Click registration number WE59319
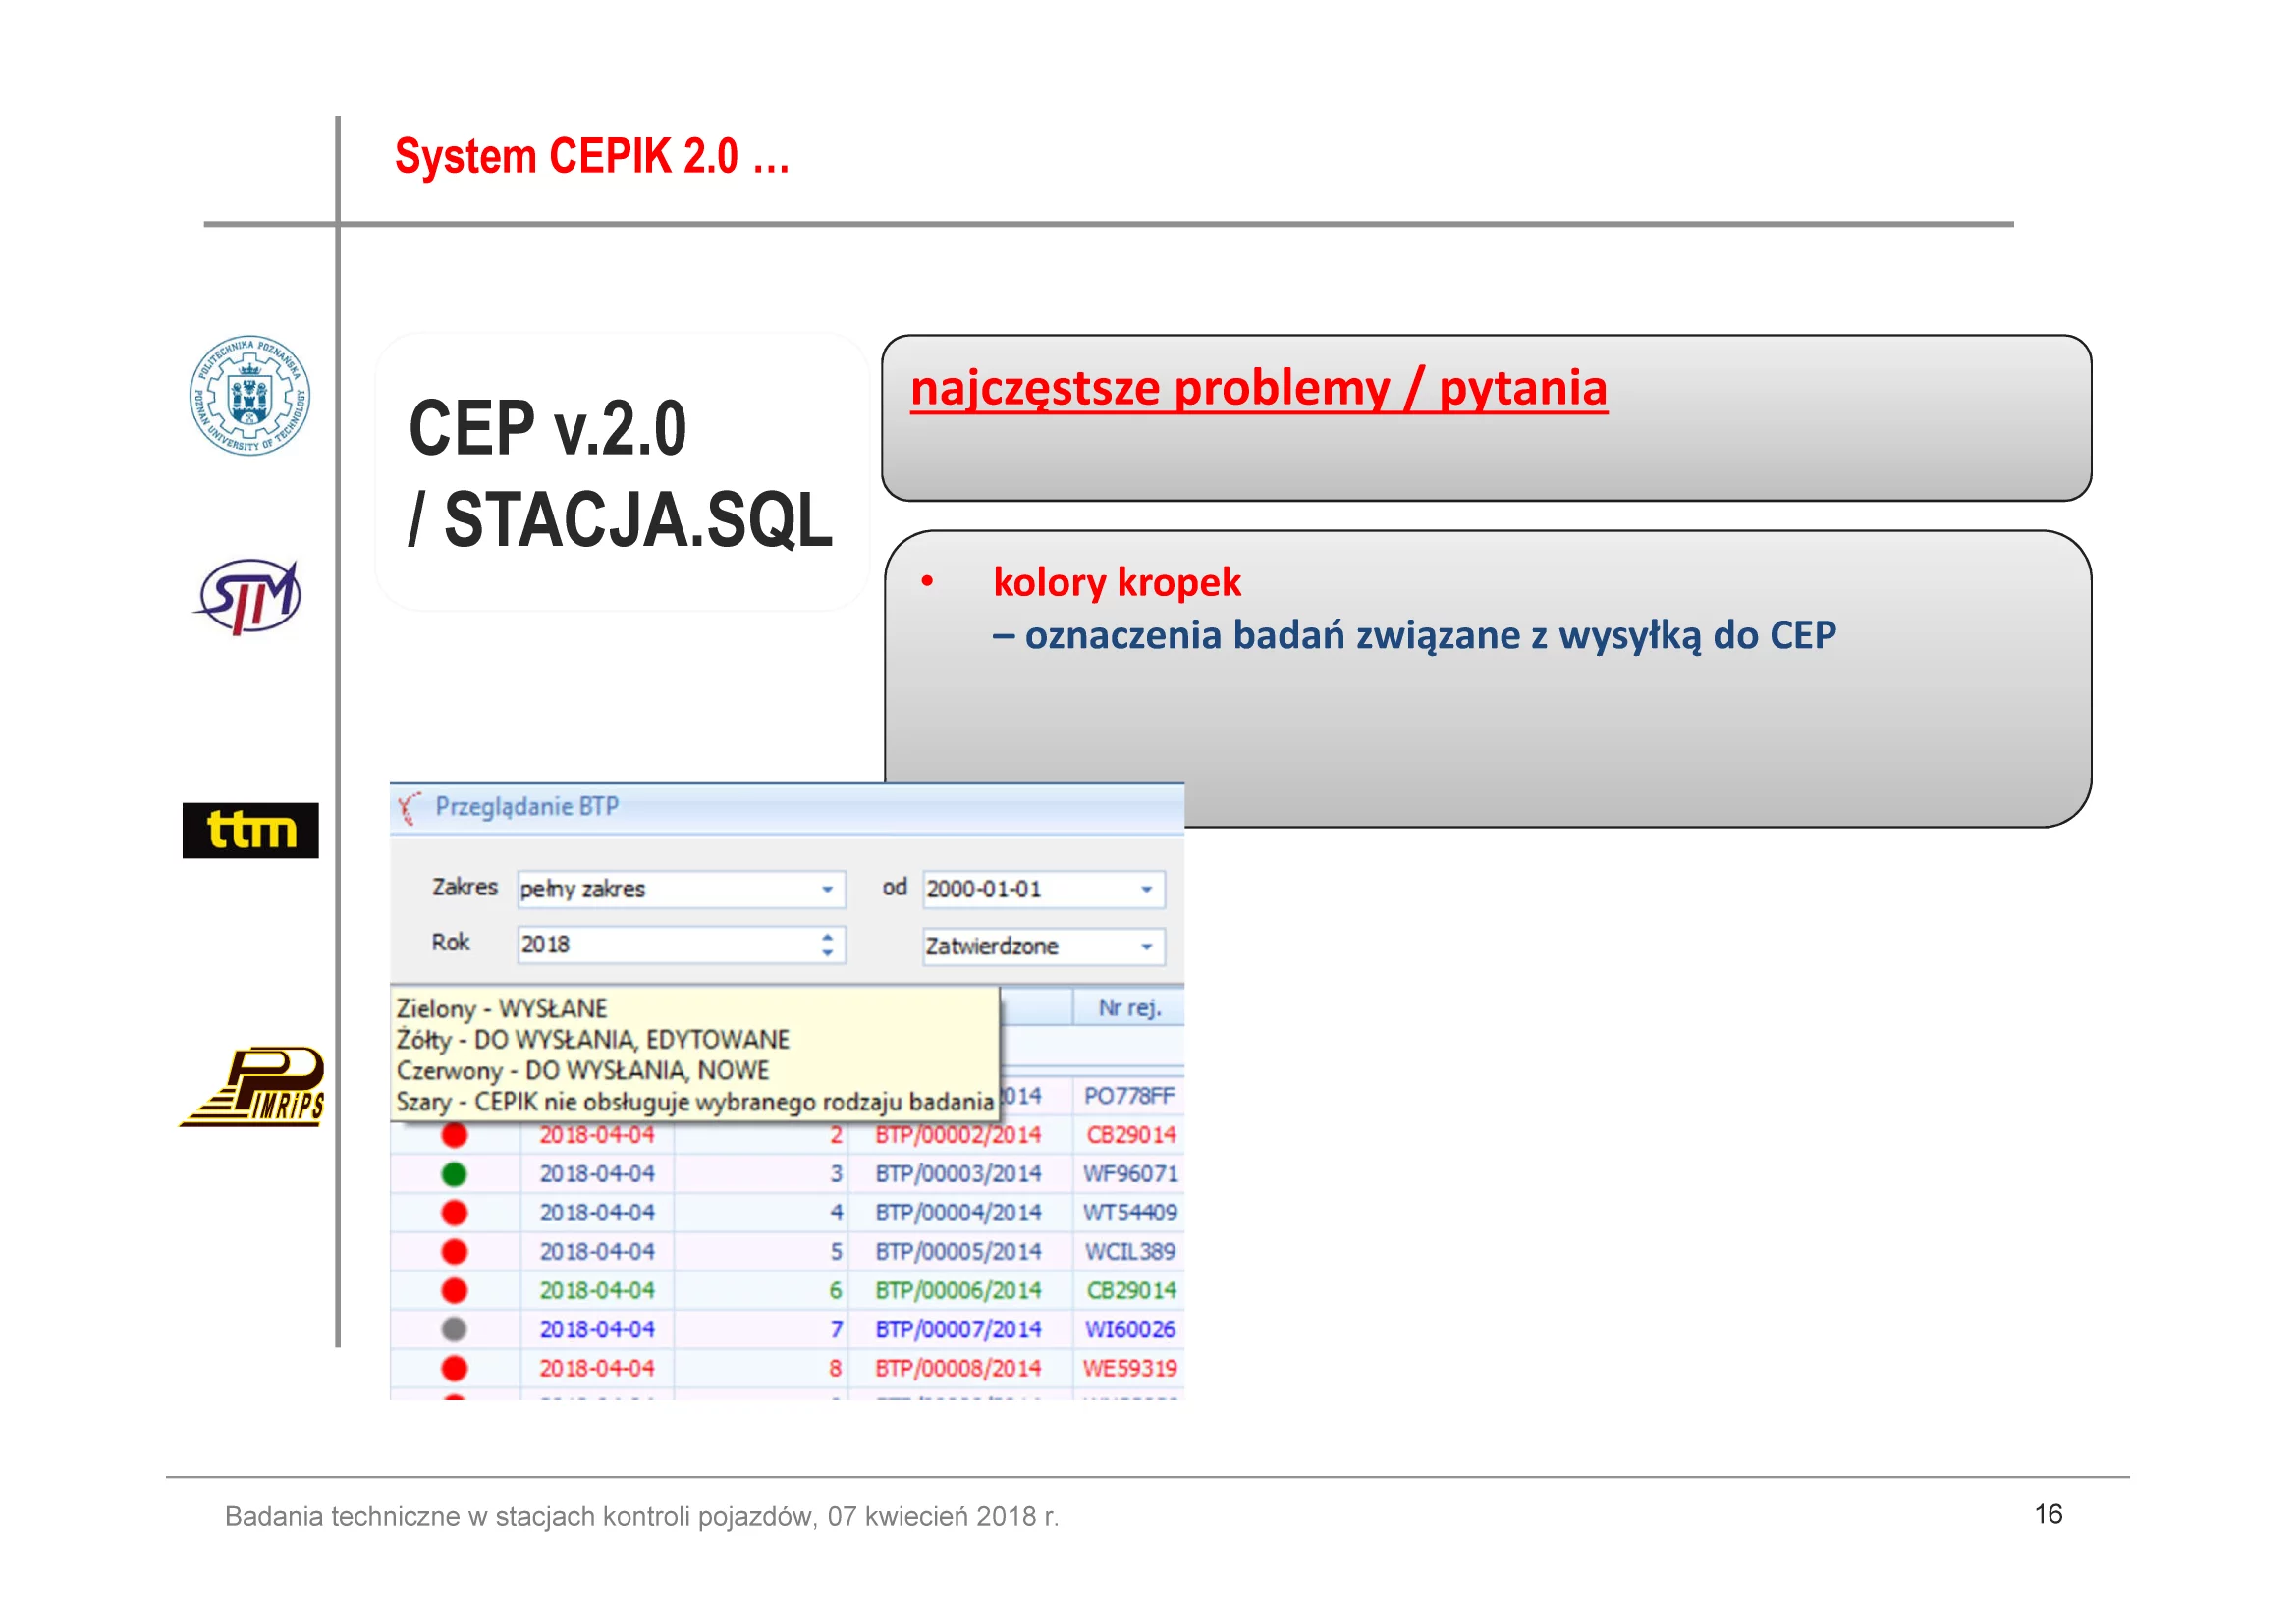Viewport: 2296px width, 1623px height. coord(1131,1370)
